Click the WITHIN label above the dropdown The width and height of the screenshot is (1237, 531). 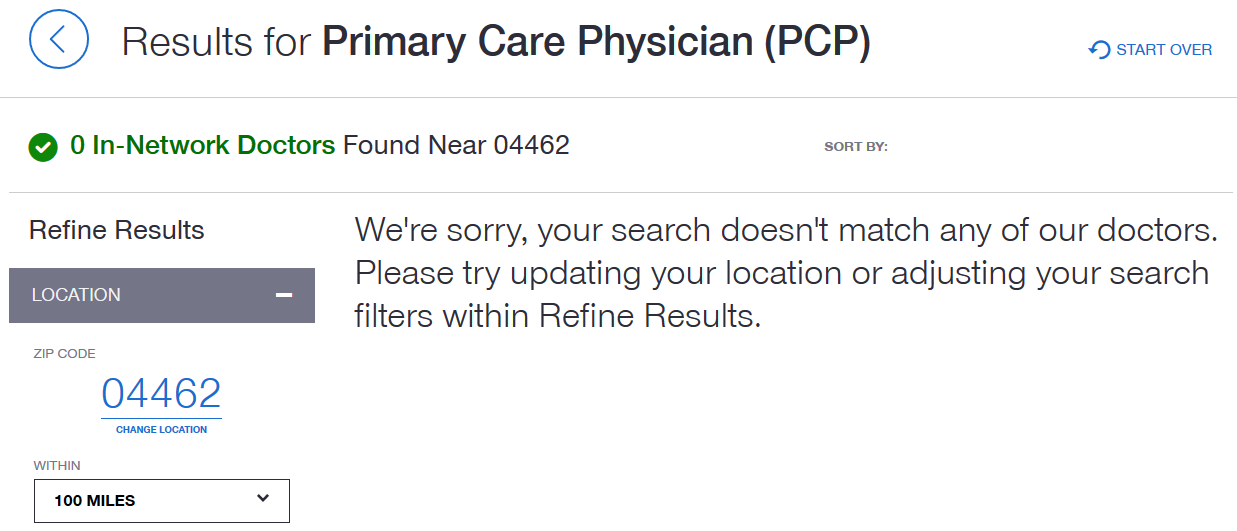pyautogui.click(x=57, y=466)
